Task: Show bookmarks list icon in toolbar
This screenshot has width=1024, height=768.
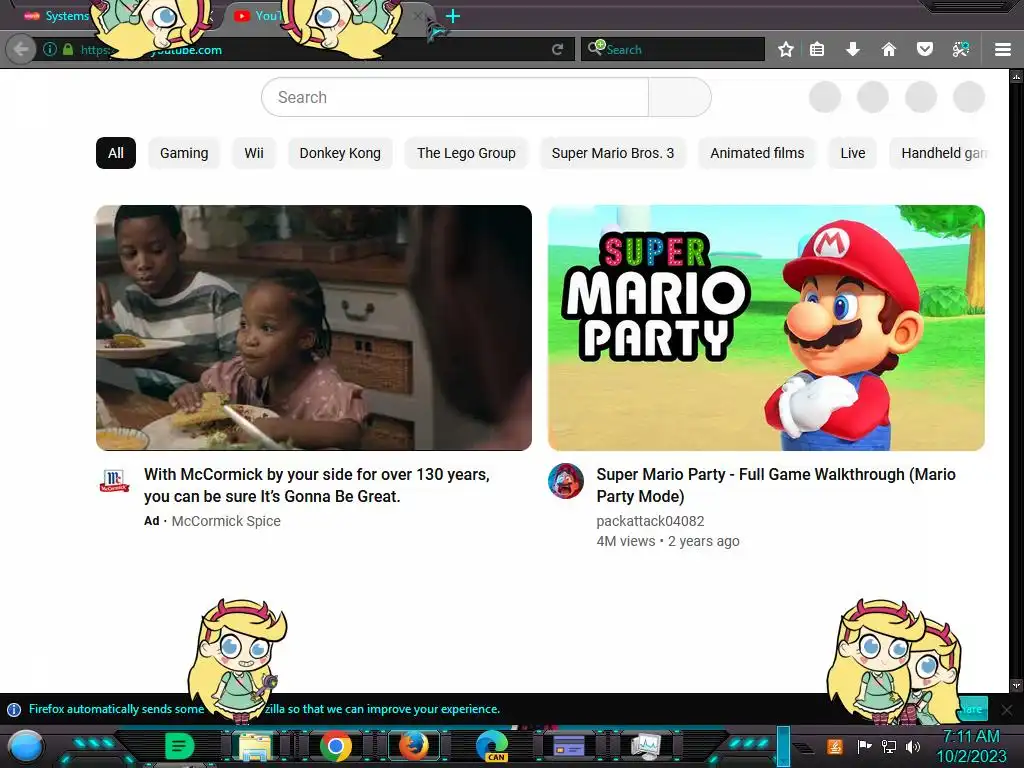Action: pos(817,49)
